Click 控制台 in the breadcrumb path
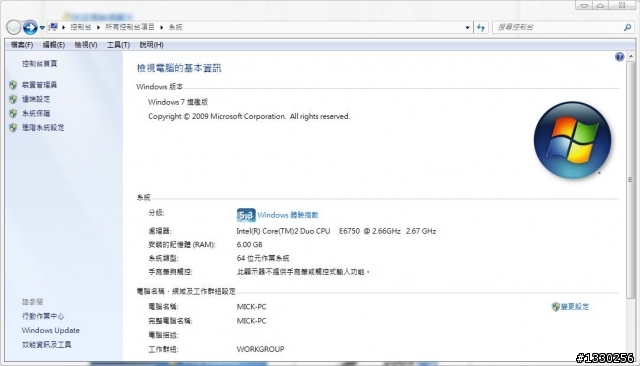 click(81, 27)
